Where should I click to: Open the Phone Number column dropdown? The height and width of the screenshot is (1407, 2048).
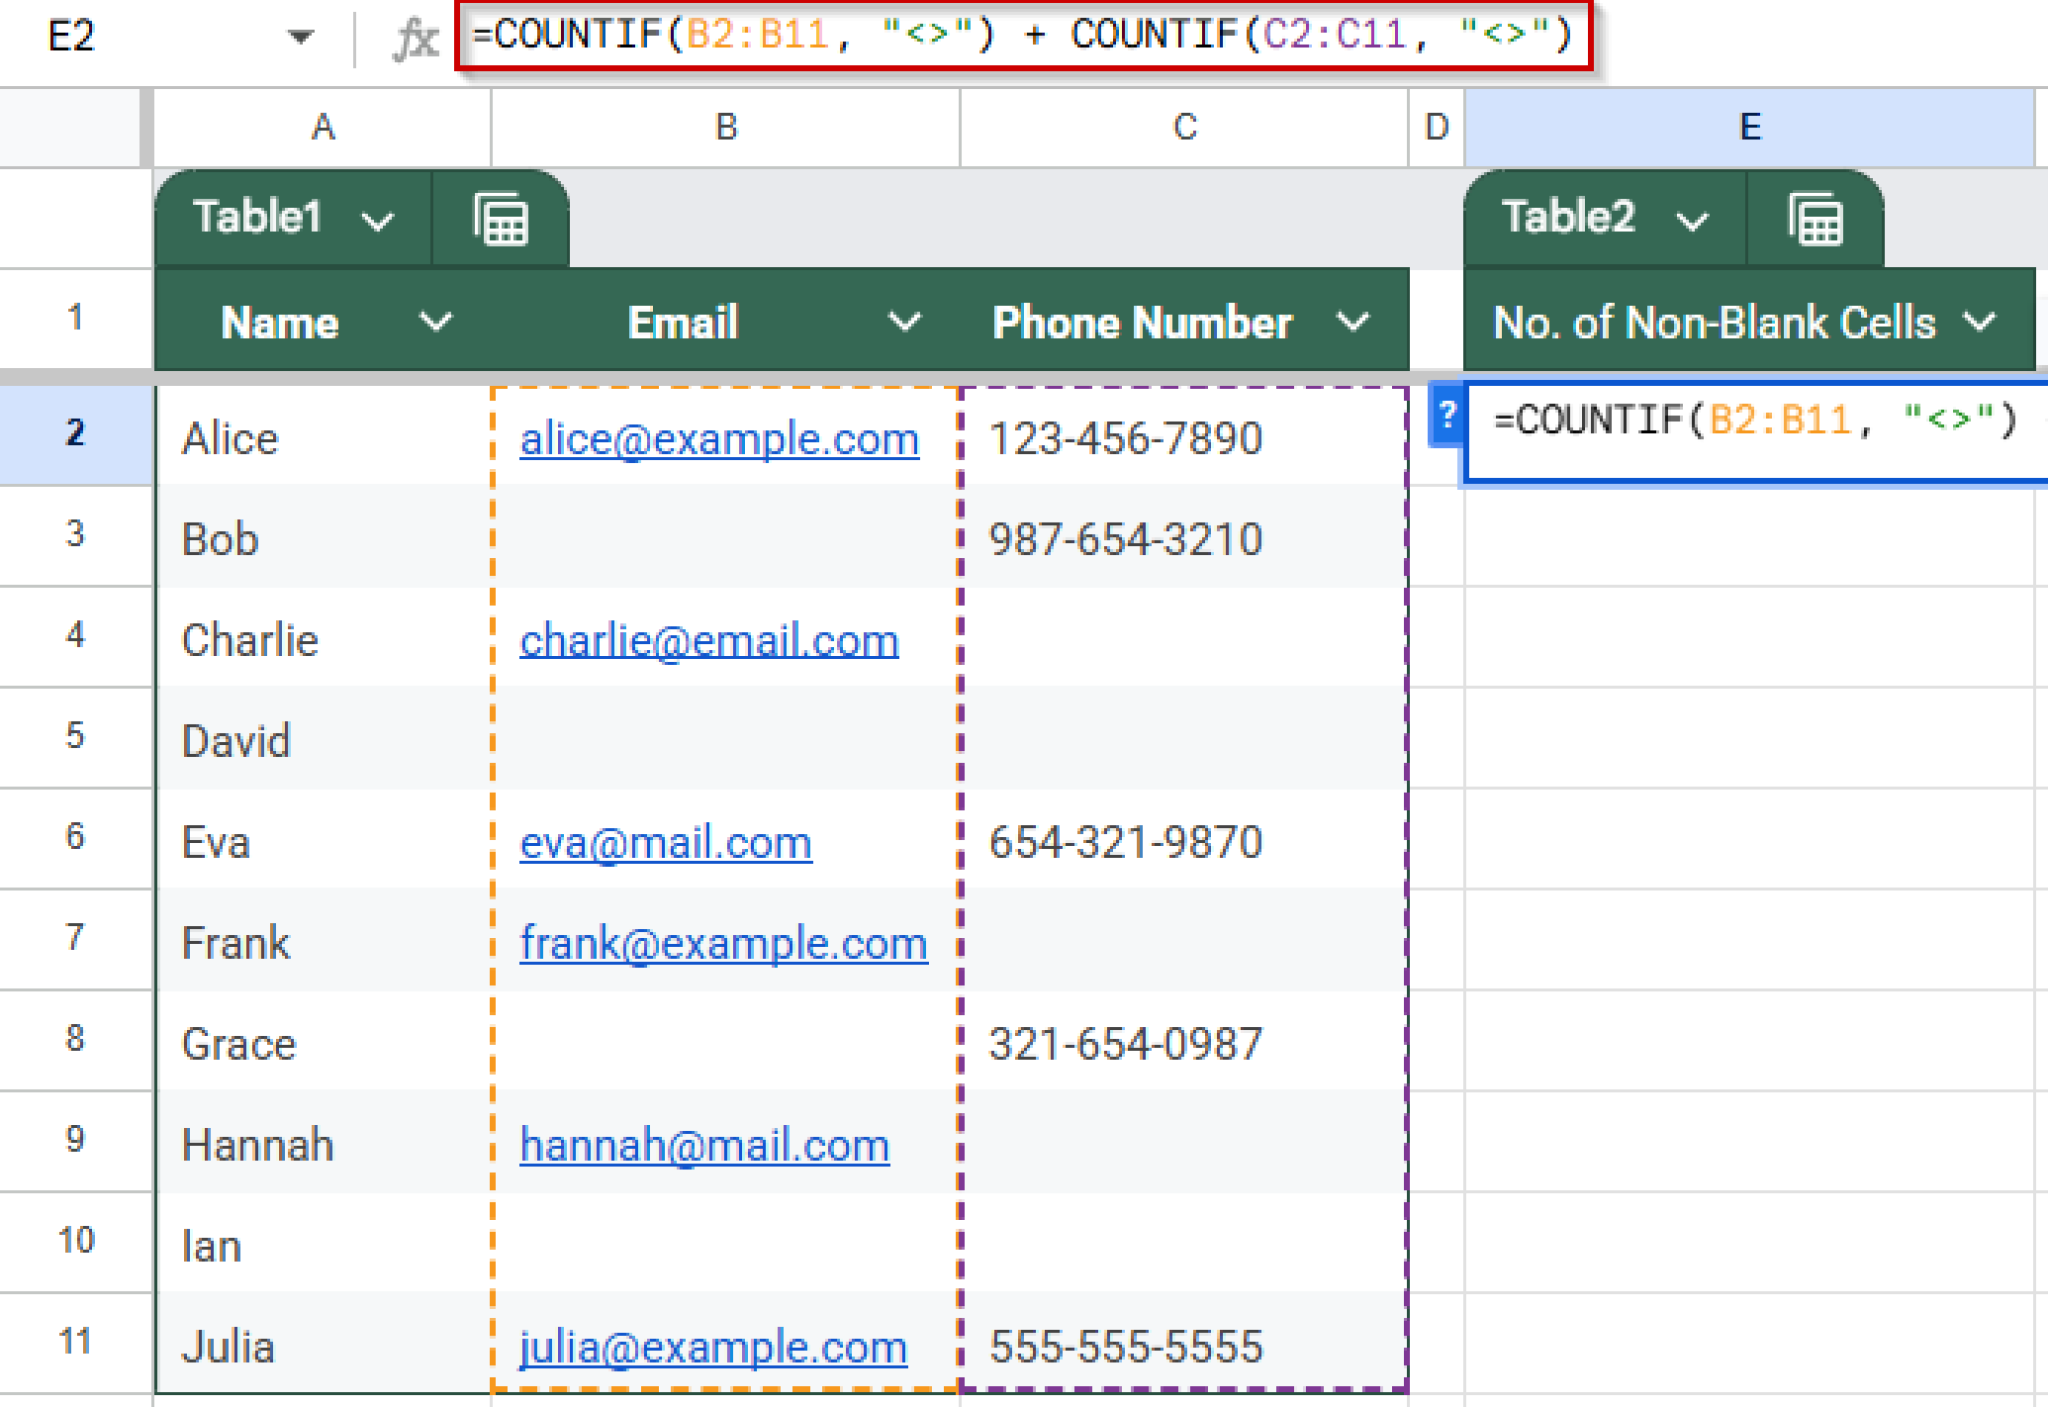[1355, 322]
